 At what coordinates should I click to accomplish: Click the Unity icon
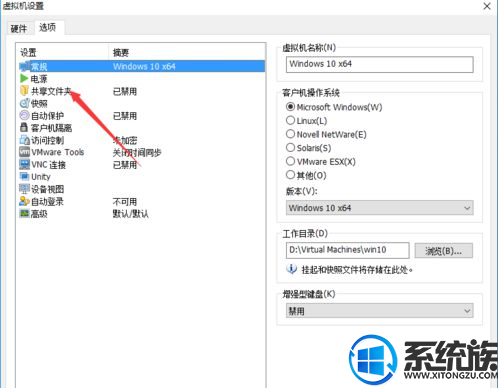point(24,176)
